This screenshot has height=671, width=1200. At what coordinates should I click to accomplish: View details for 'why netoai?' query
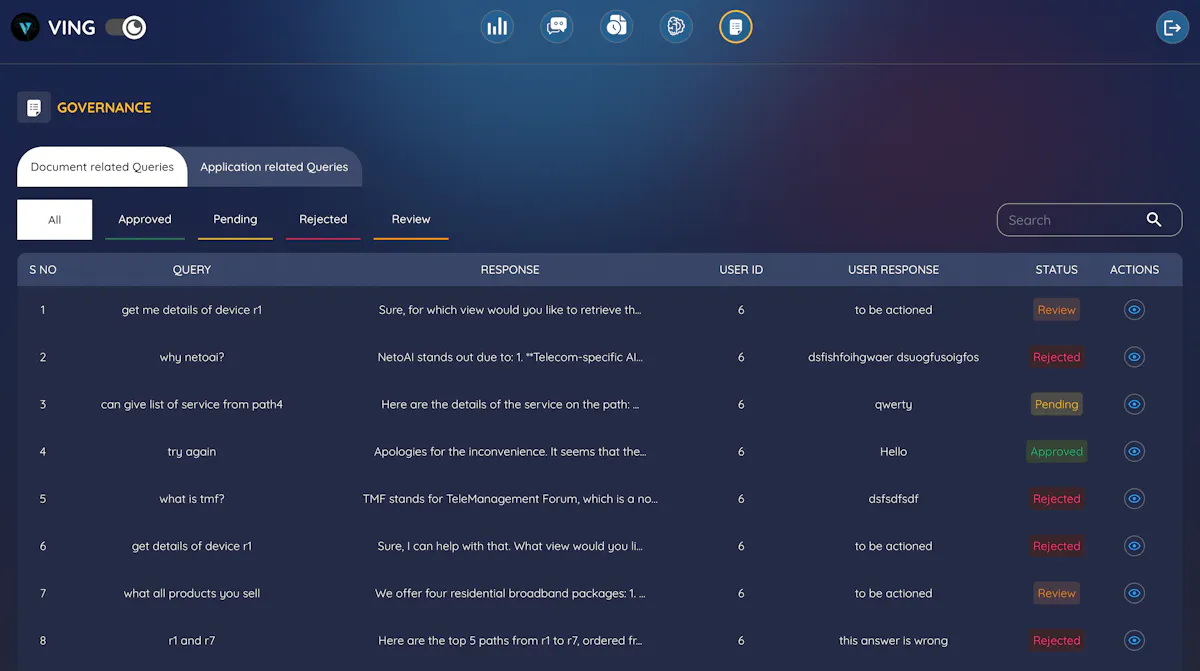1134,357
